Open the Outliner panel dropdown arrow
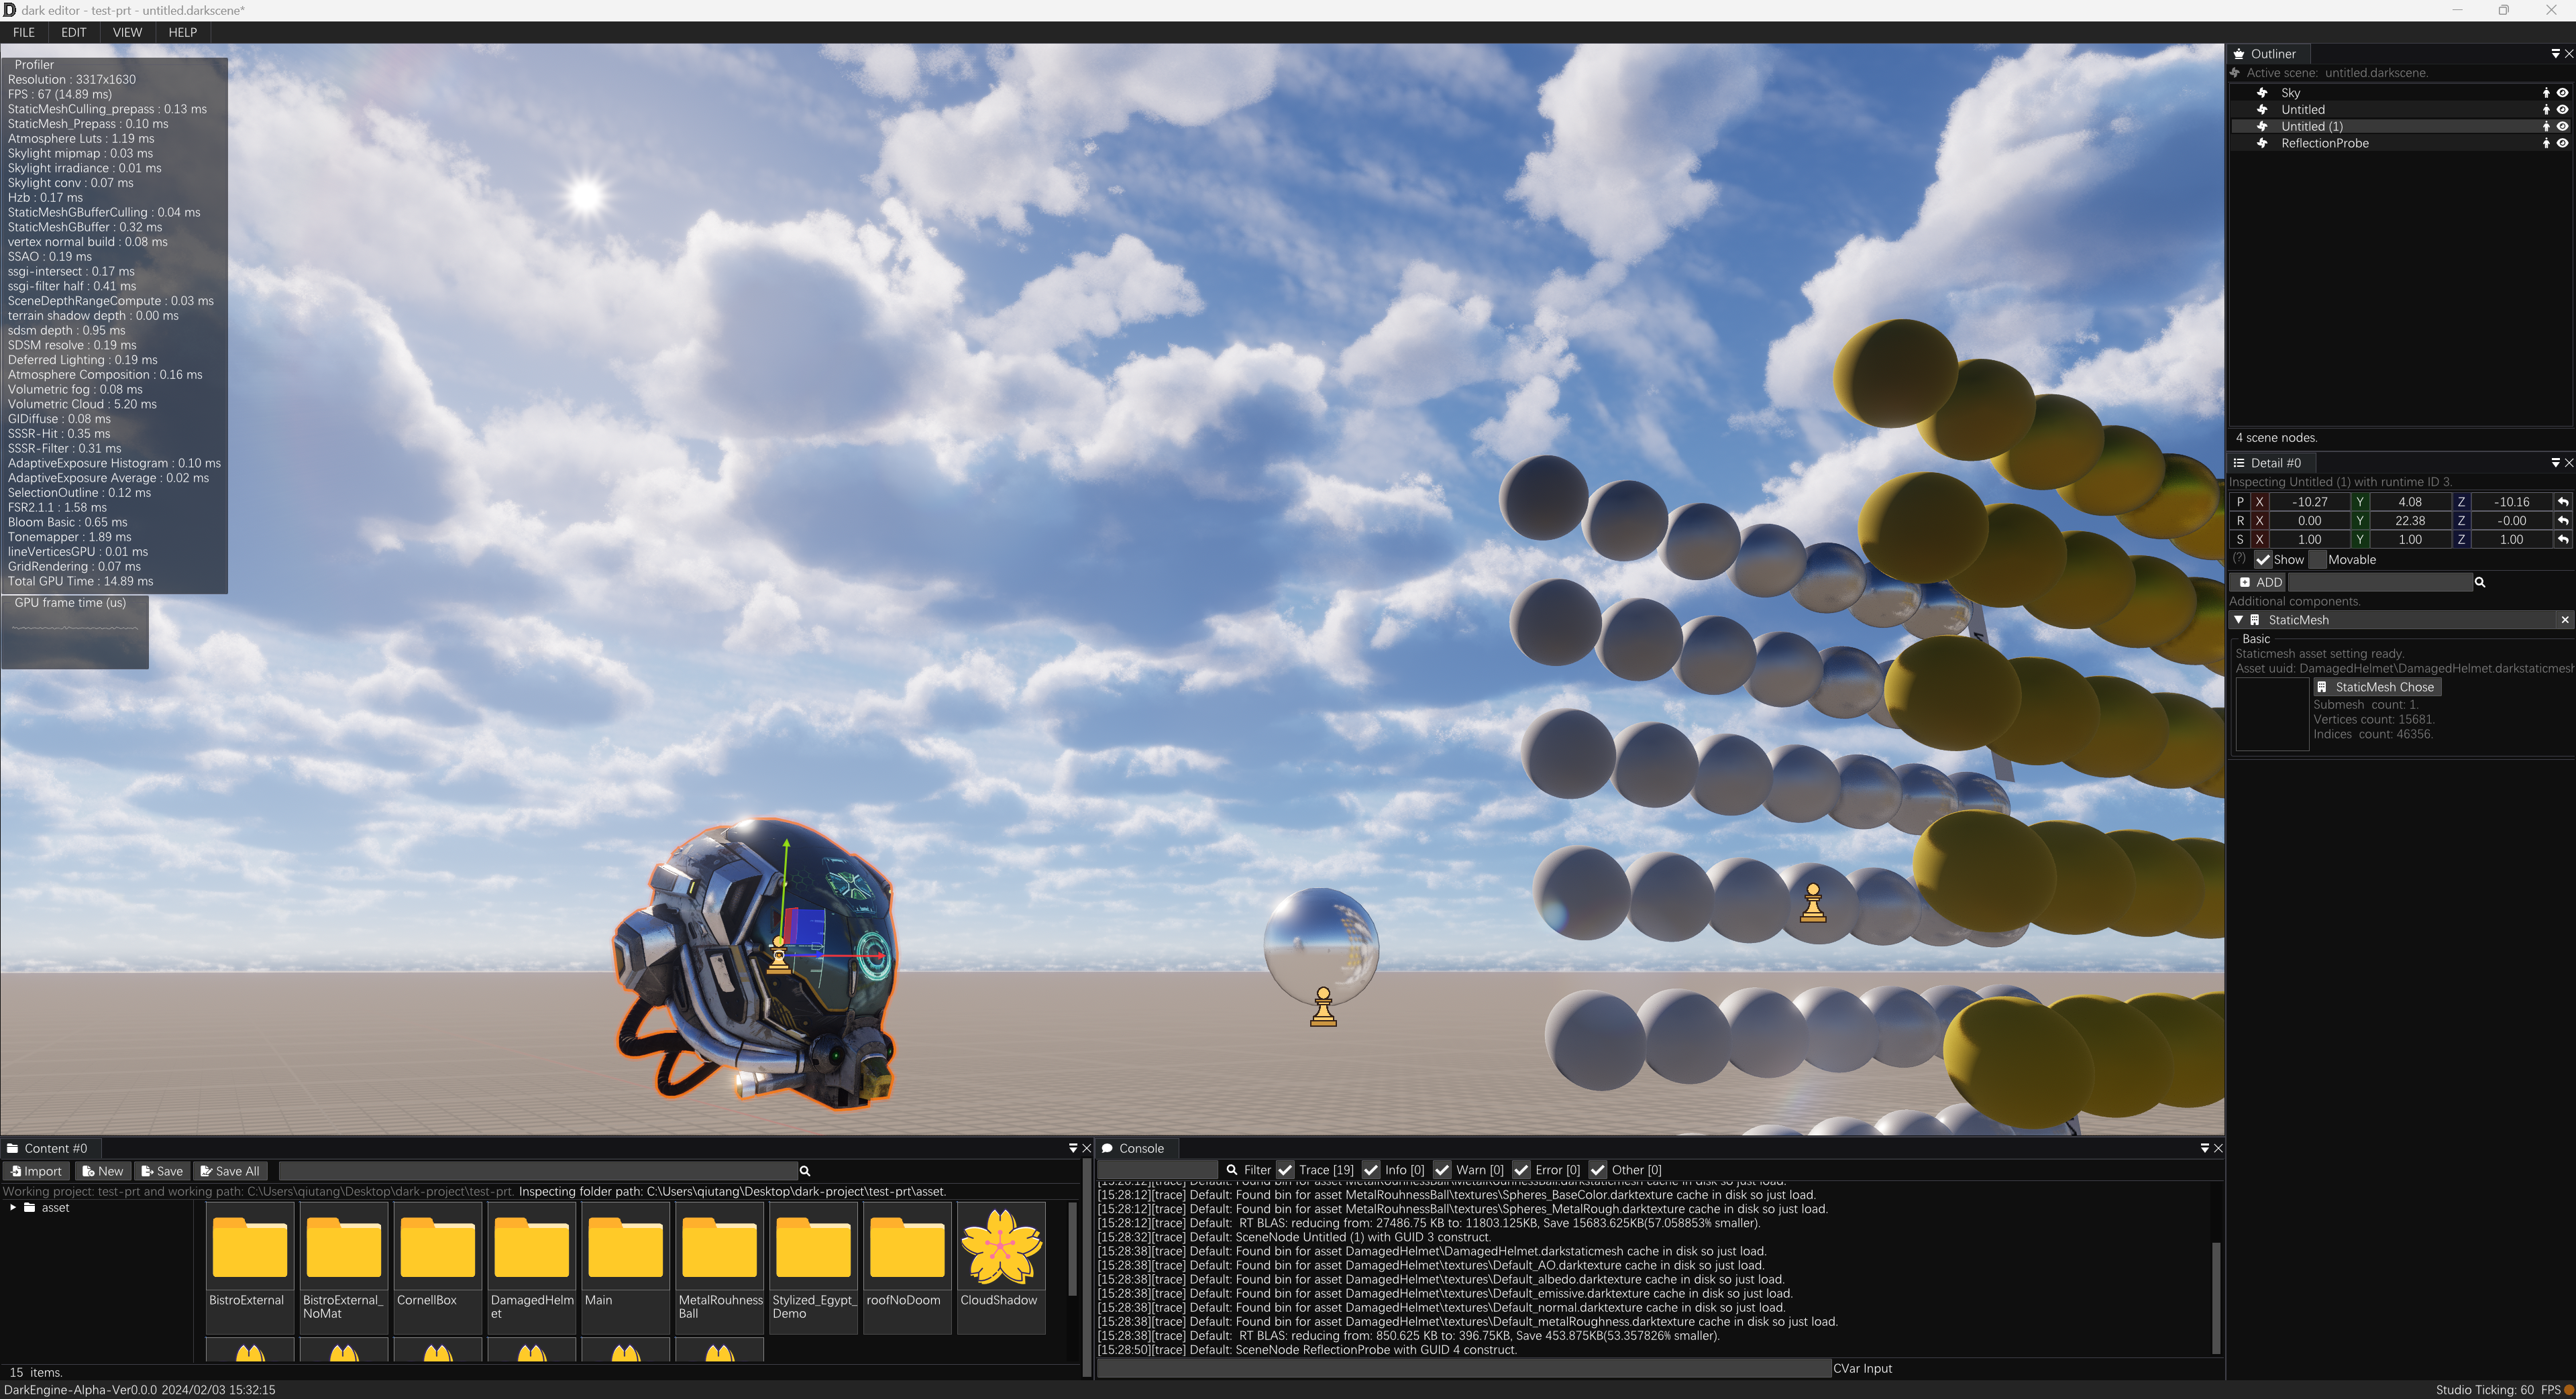The image size is (2576, 1399). pyautogui.click(x=2555, y=54)
